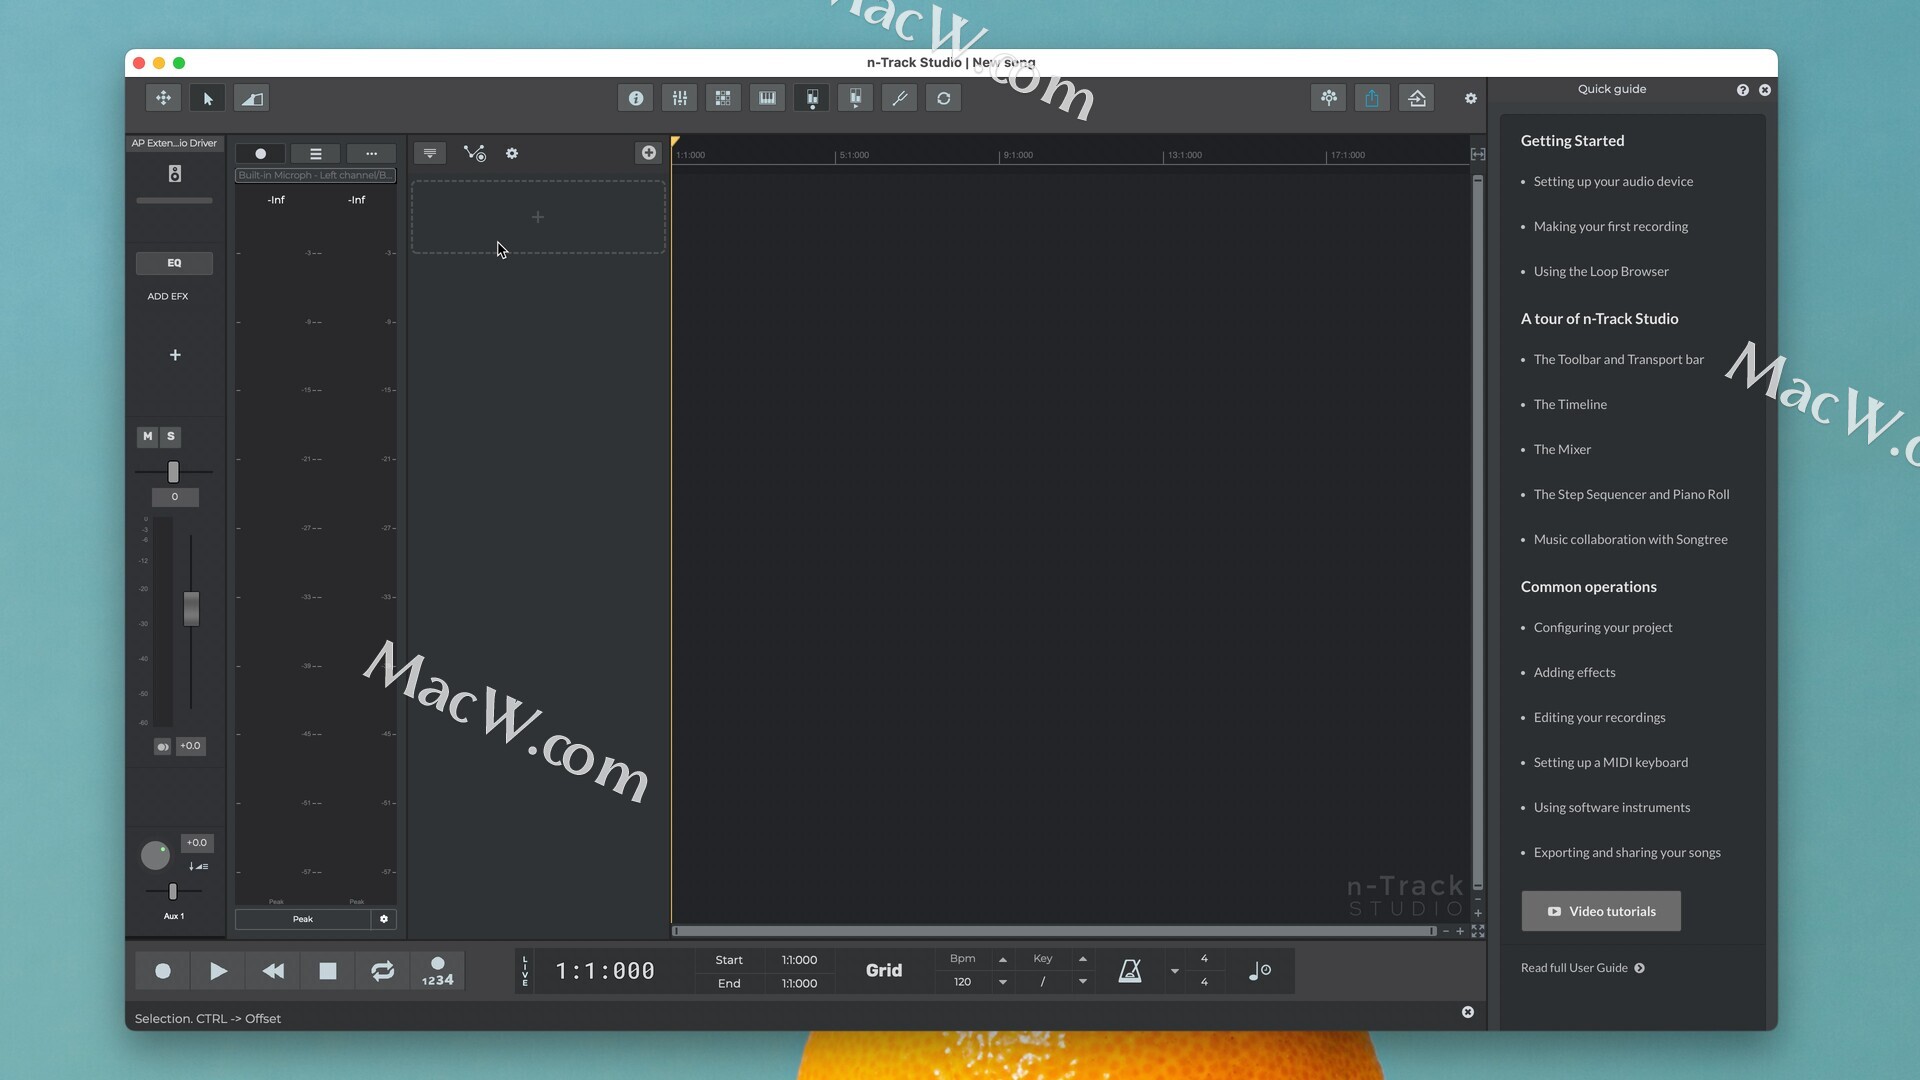This screenshot has width=1920, height=1080.
Task: Open Quick guide help question mark
Action: click(1743, 90)
